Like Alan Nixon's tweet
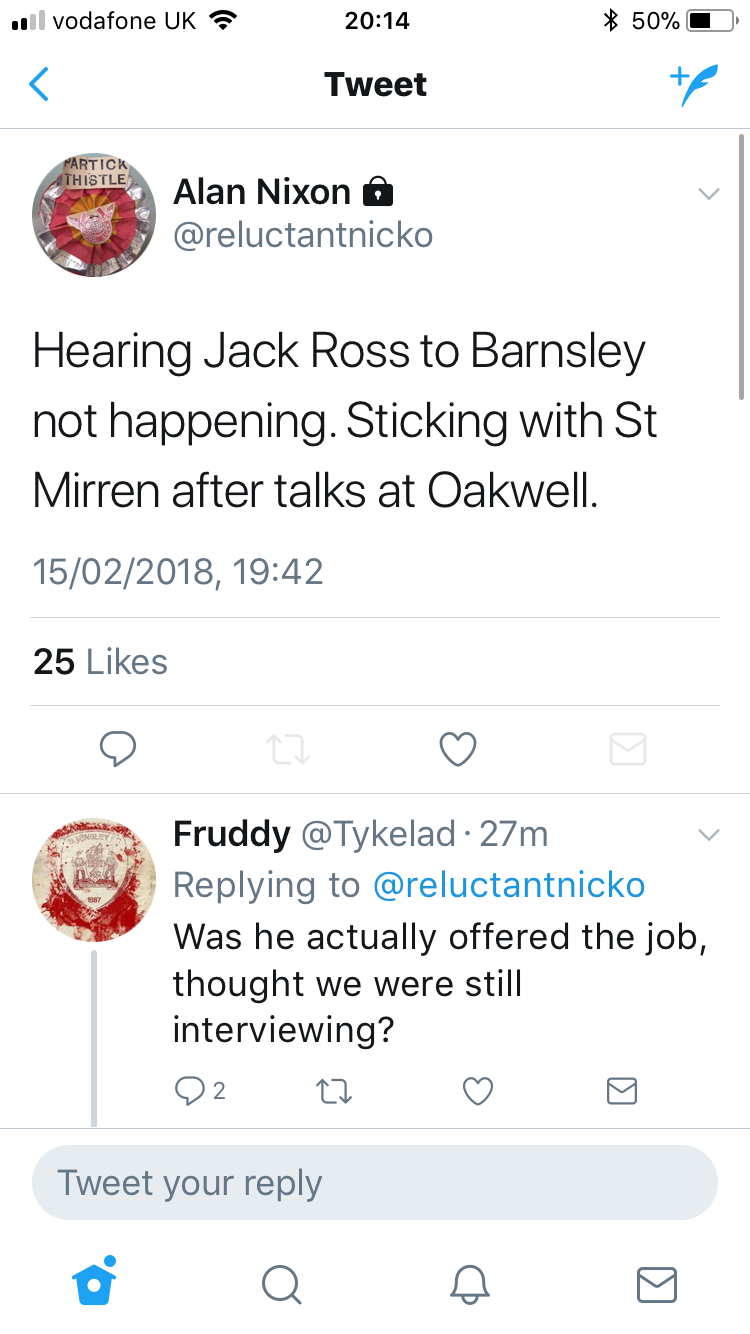The image size is (750, 1334). [x=458, y=749]
